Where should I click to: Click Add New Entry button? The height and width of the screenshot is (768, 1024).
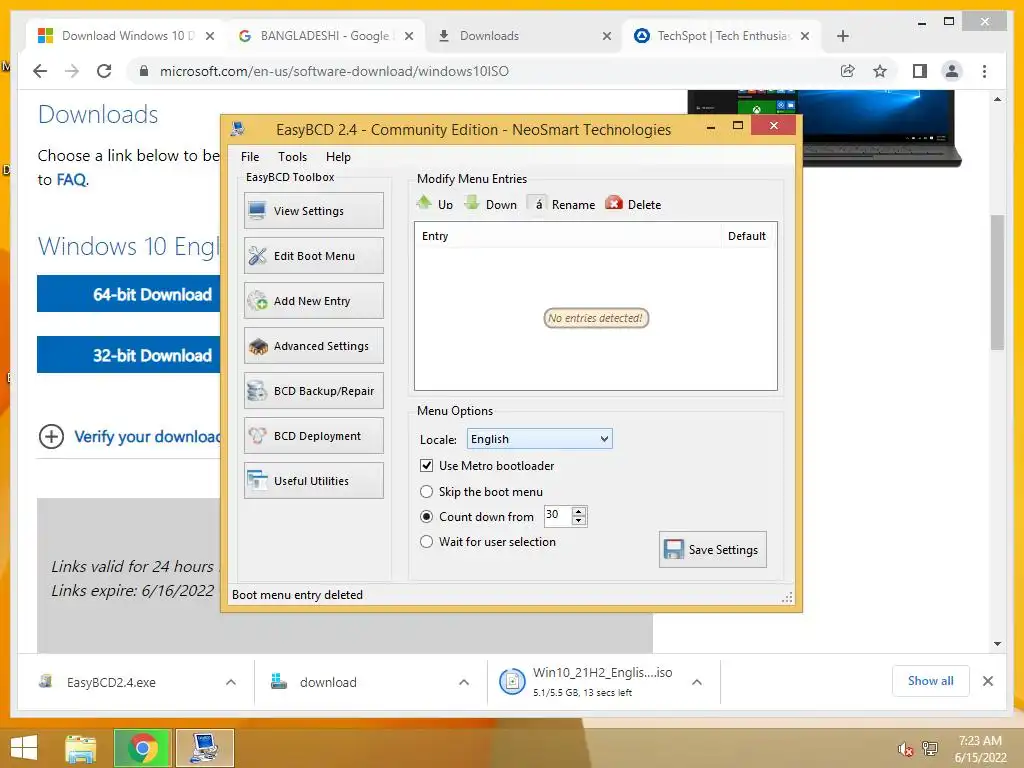313,300
